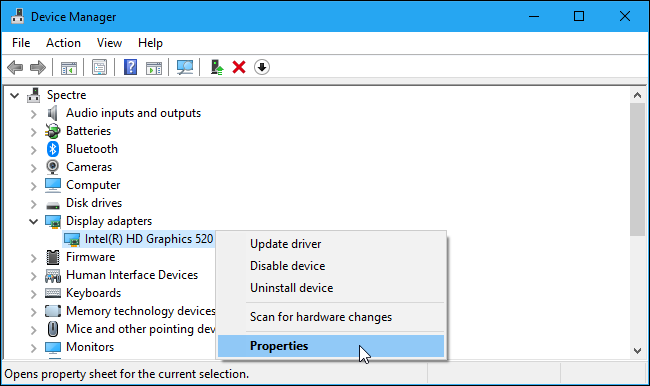Open the View menu

(109, 43)
